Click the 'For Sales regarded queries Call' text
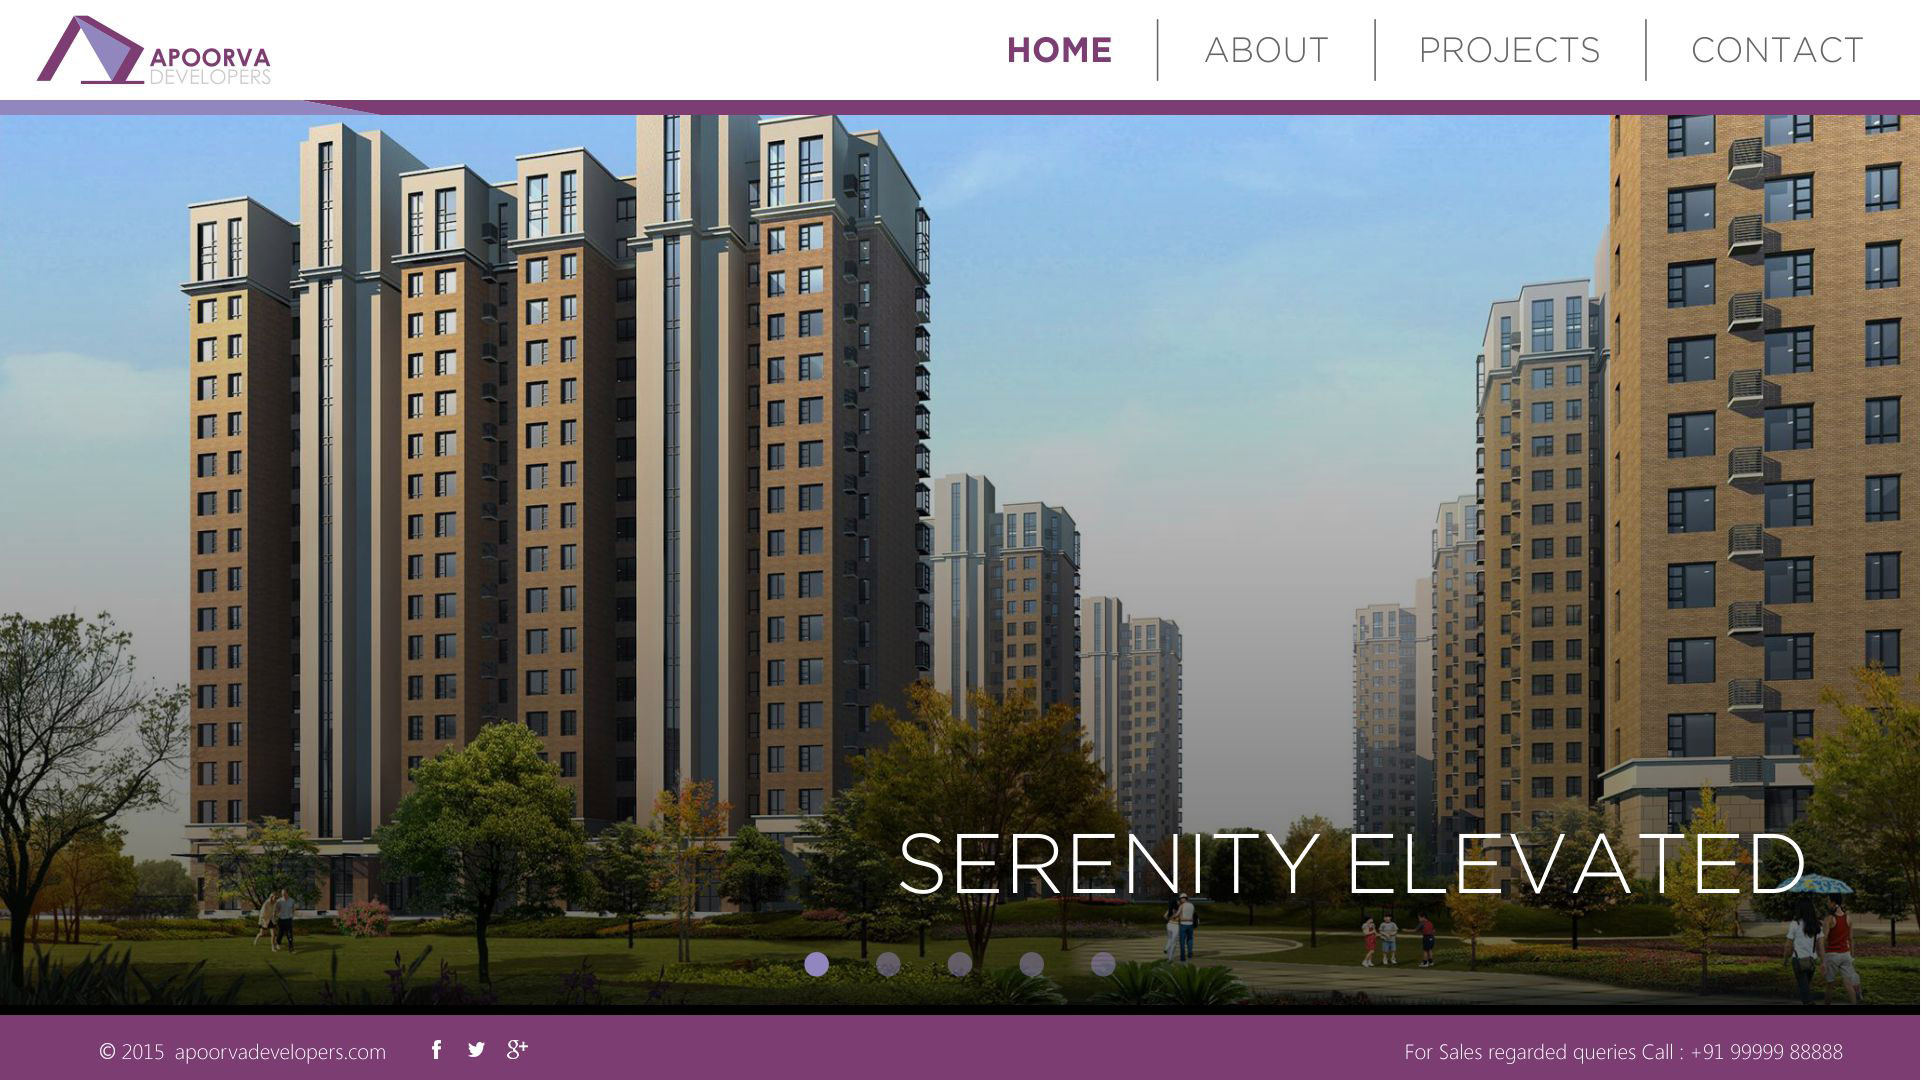 point(1538,1052)
